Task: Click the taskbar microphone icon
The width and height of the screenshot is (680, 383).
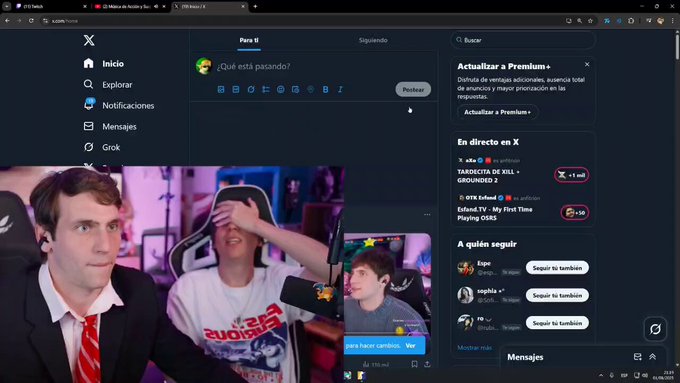Action: point(611,375)
